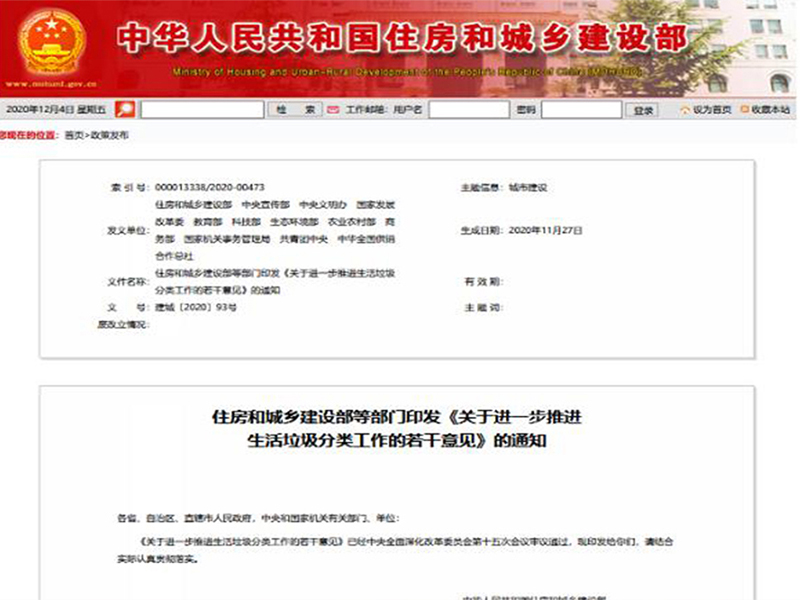Click the 主题信息 label
This screenshot has width=800, height=600.
pos(482,187)
